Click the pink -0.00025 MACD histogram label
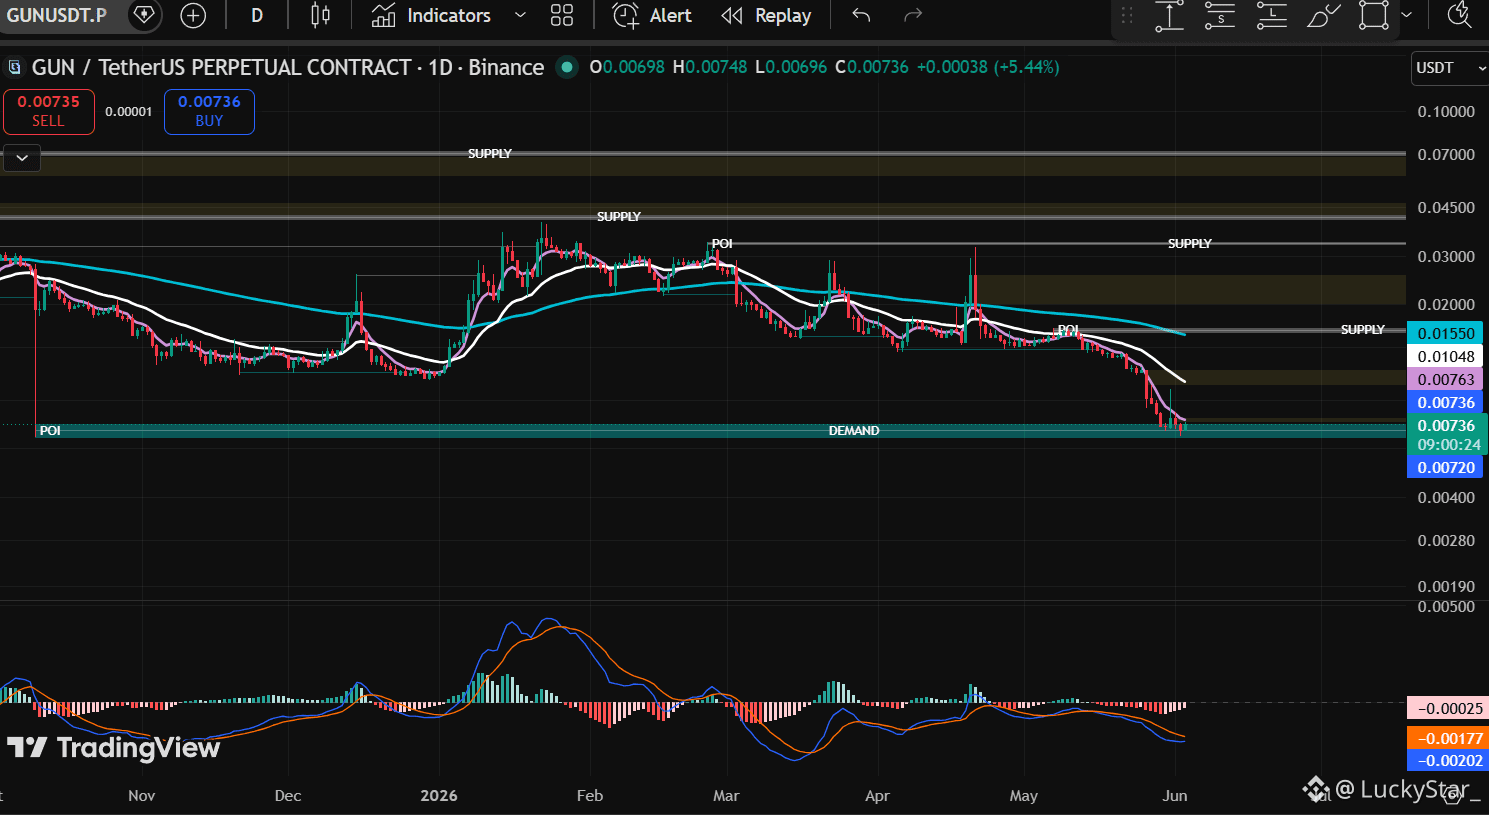The width and height of the screenshot is (1489, 815). pos(1446,708)
